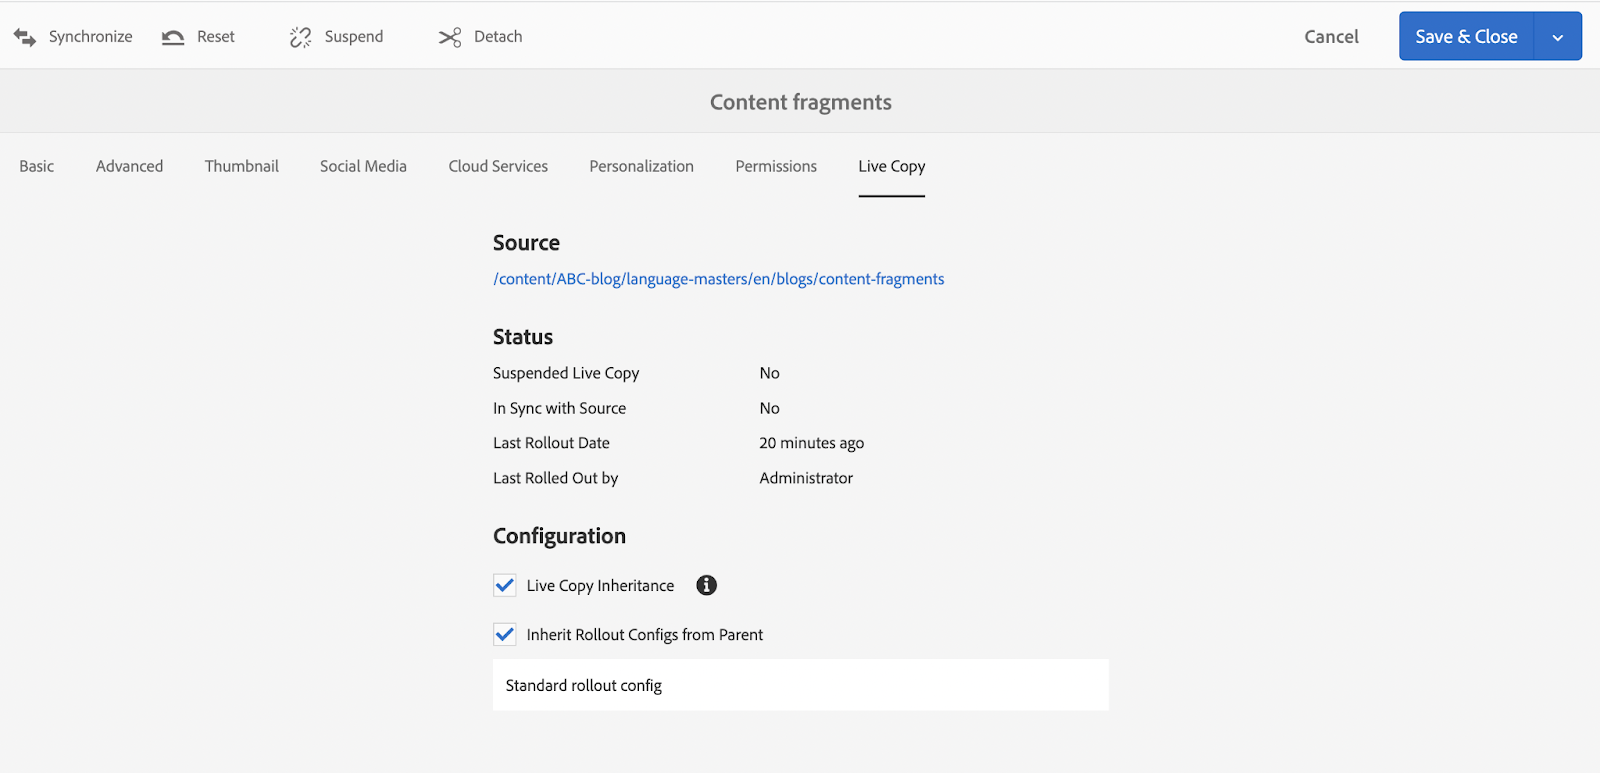Viewport: 1600px width, 773px height.
Task: Click the Suspend label in toolbar
Action: 354,37
